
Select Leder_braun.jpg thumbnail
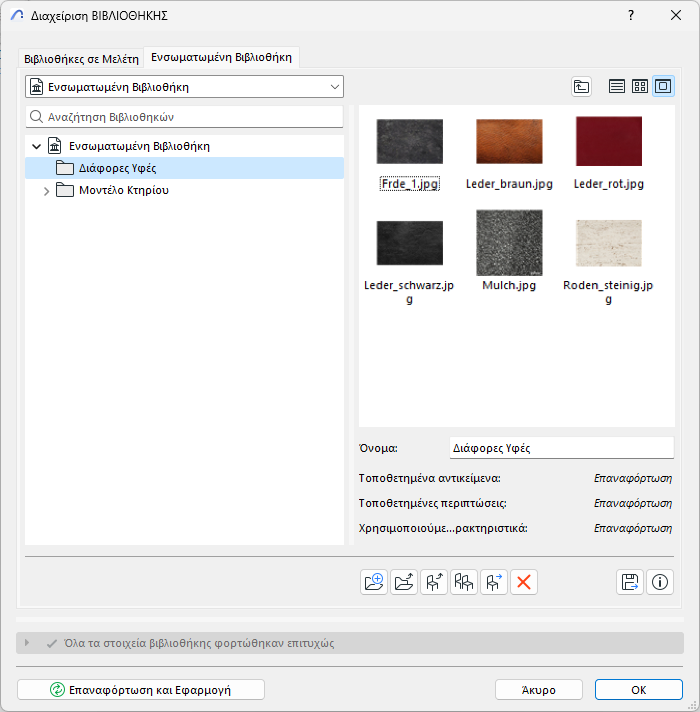[x=509, y=141]
